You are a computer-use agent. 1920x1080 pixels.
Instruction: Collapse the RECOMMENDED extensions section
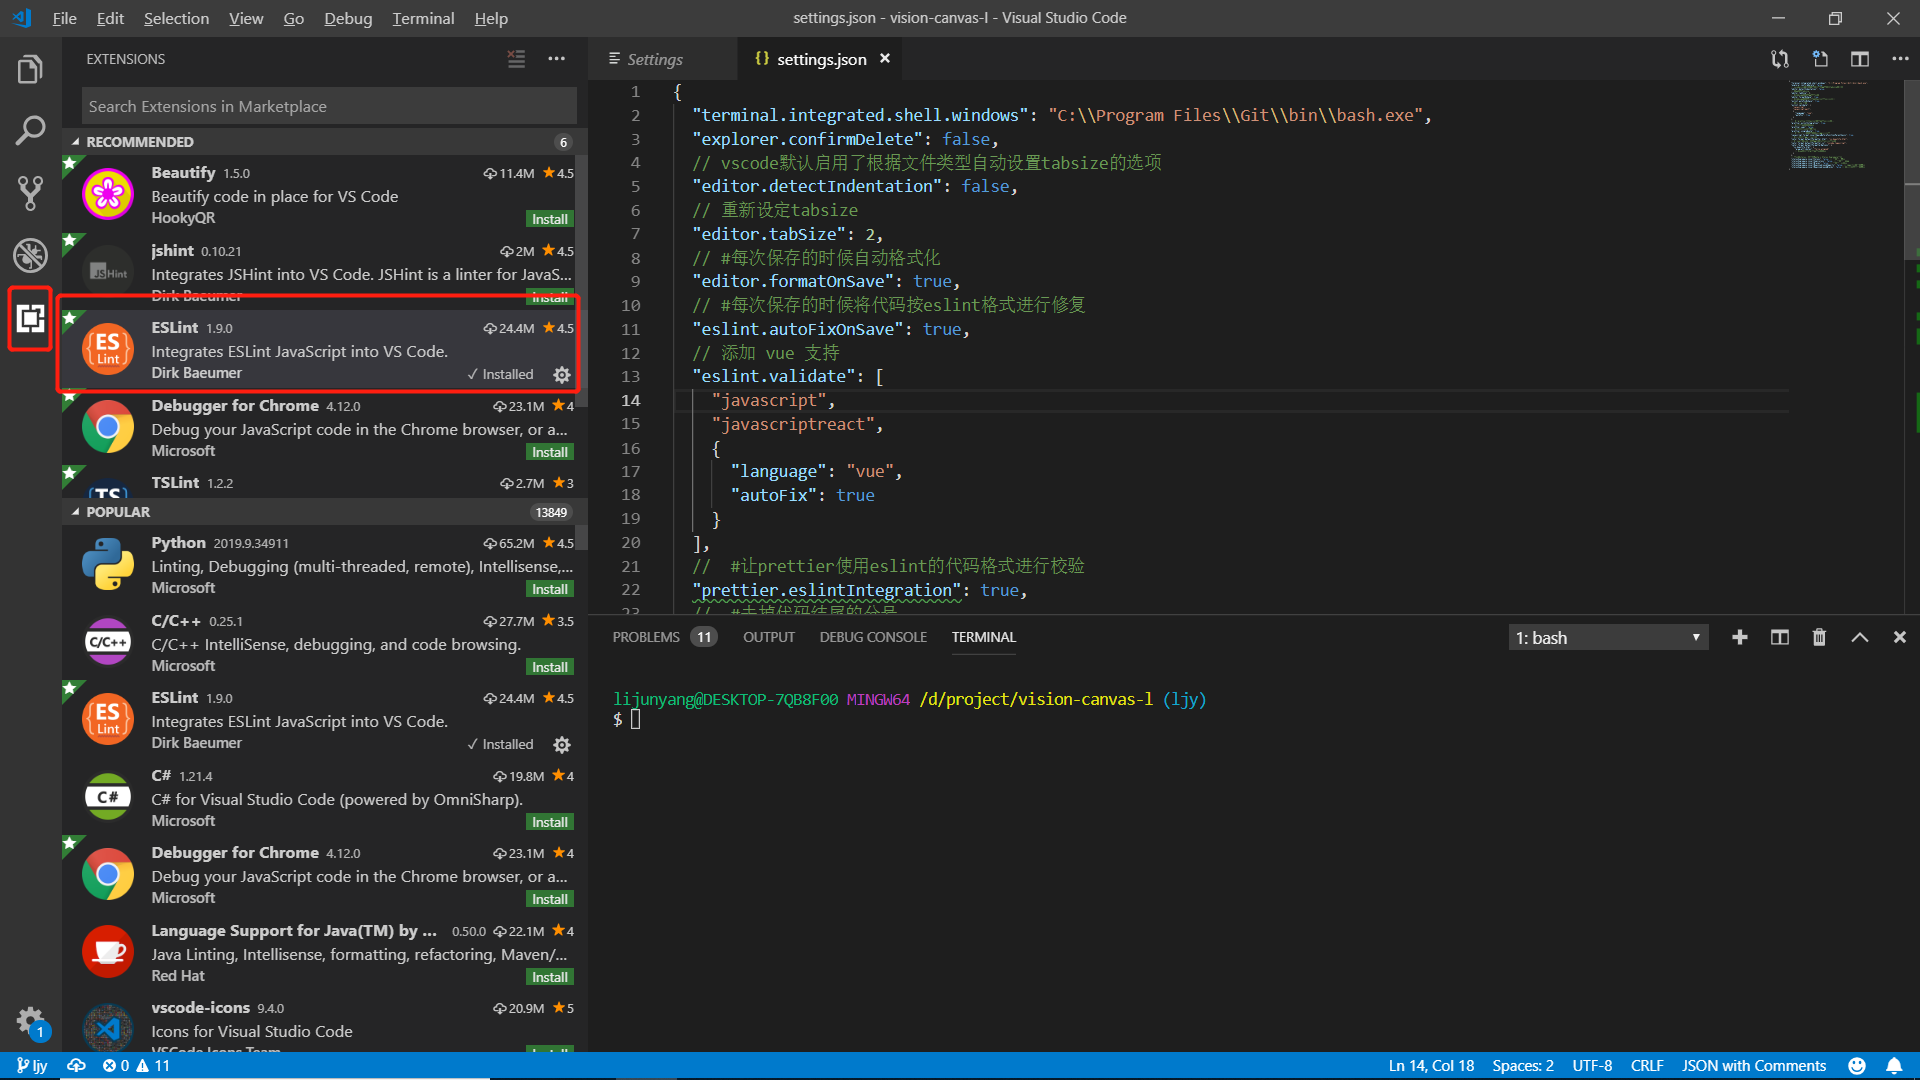[325, 142]
